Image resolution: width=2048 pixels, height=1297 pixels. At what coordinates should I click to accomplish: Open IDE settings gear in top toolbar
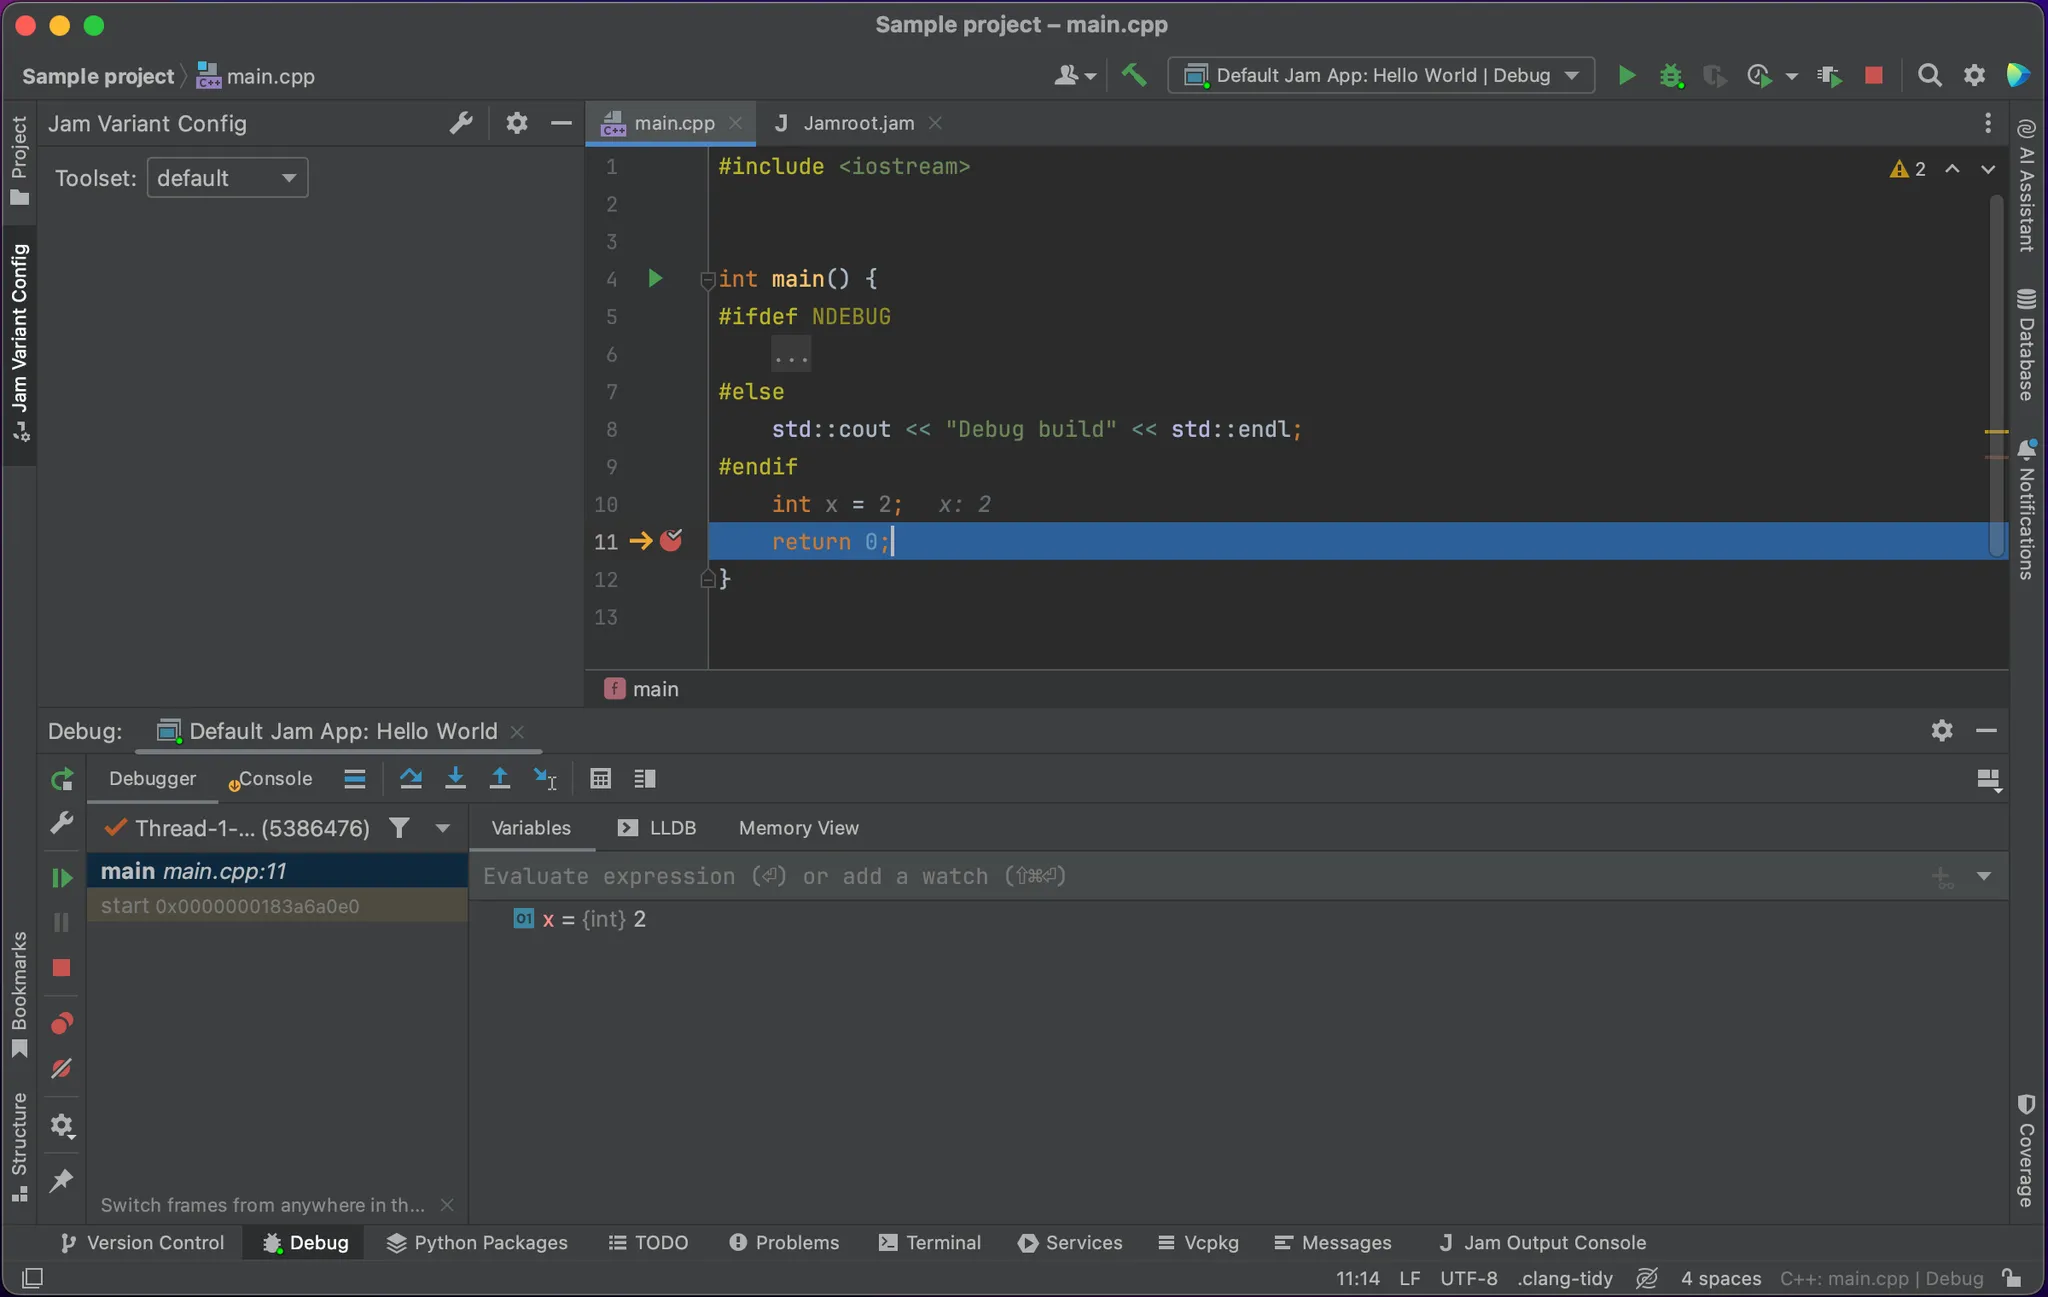tap(1974, 75)
